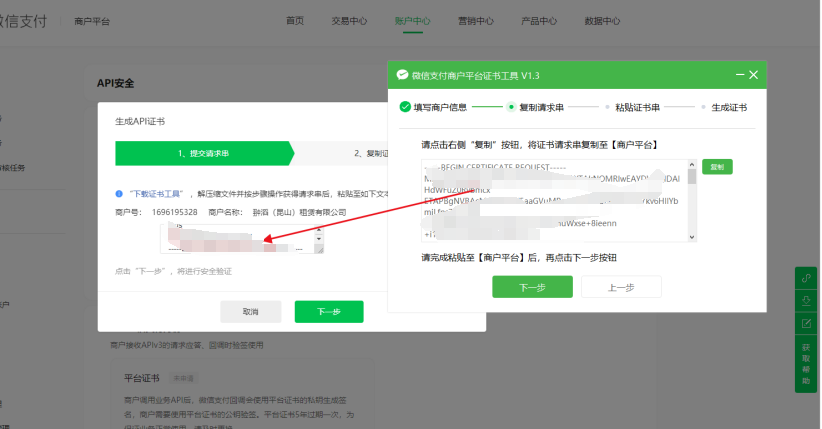Click the edit feedback icon in the floating sidebar
822x429 pixels.
click(x=806, y=323)
